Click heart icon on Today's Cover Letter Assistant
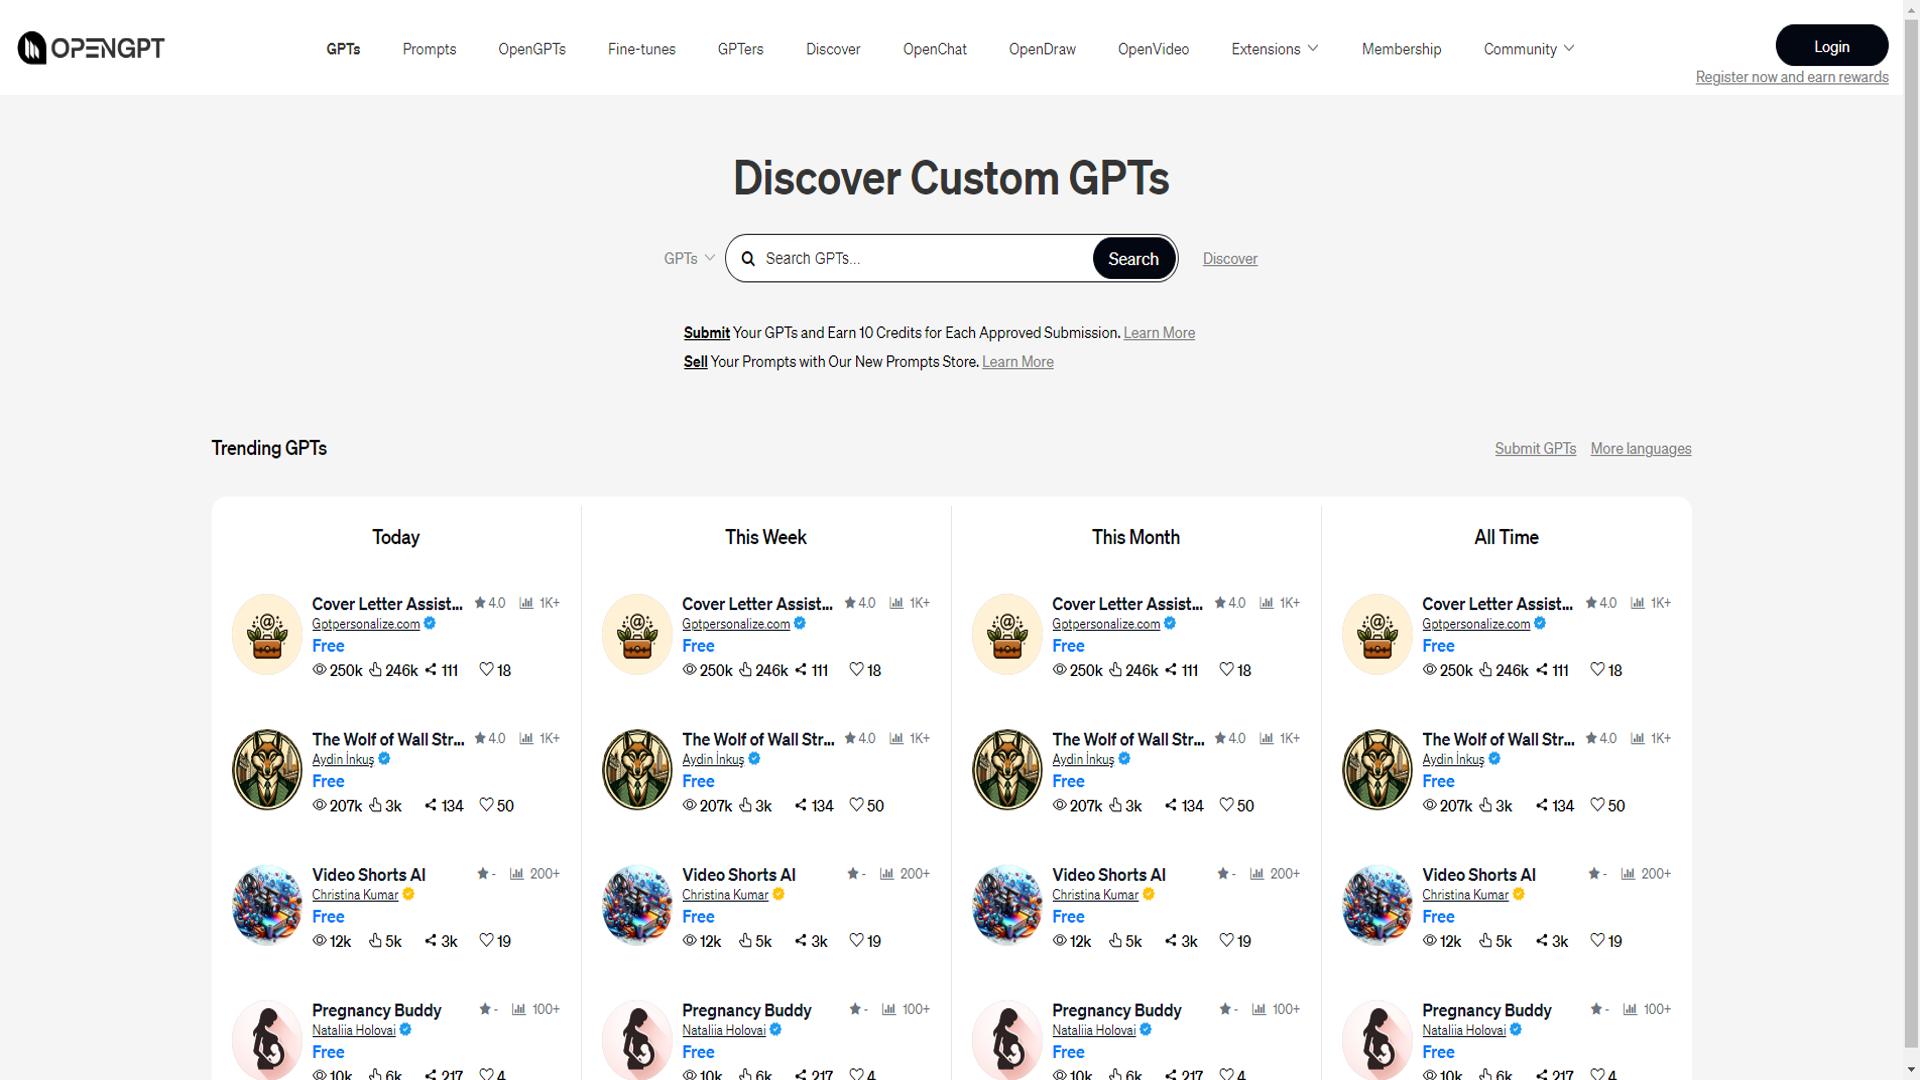 (486, 670)
